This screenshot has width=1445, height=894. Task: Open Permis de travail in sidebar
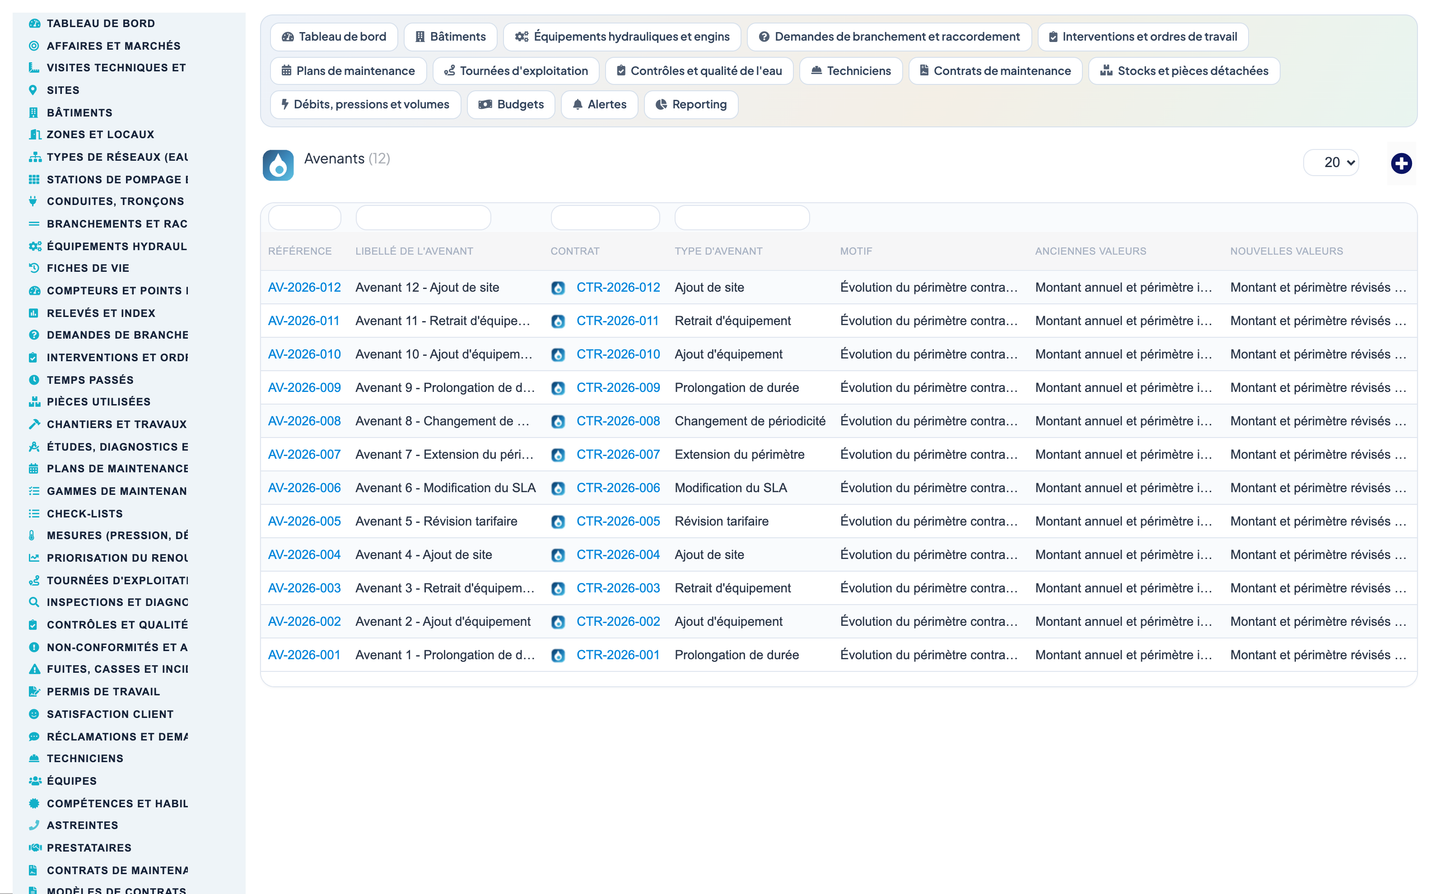coord(103,692)
